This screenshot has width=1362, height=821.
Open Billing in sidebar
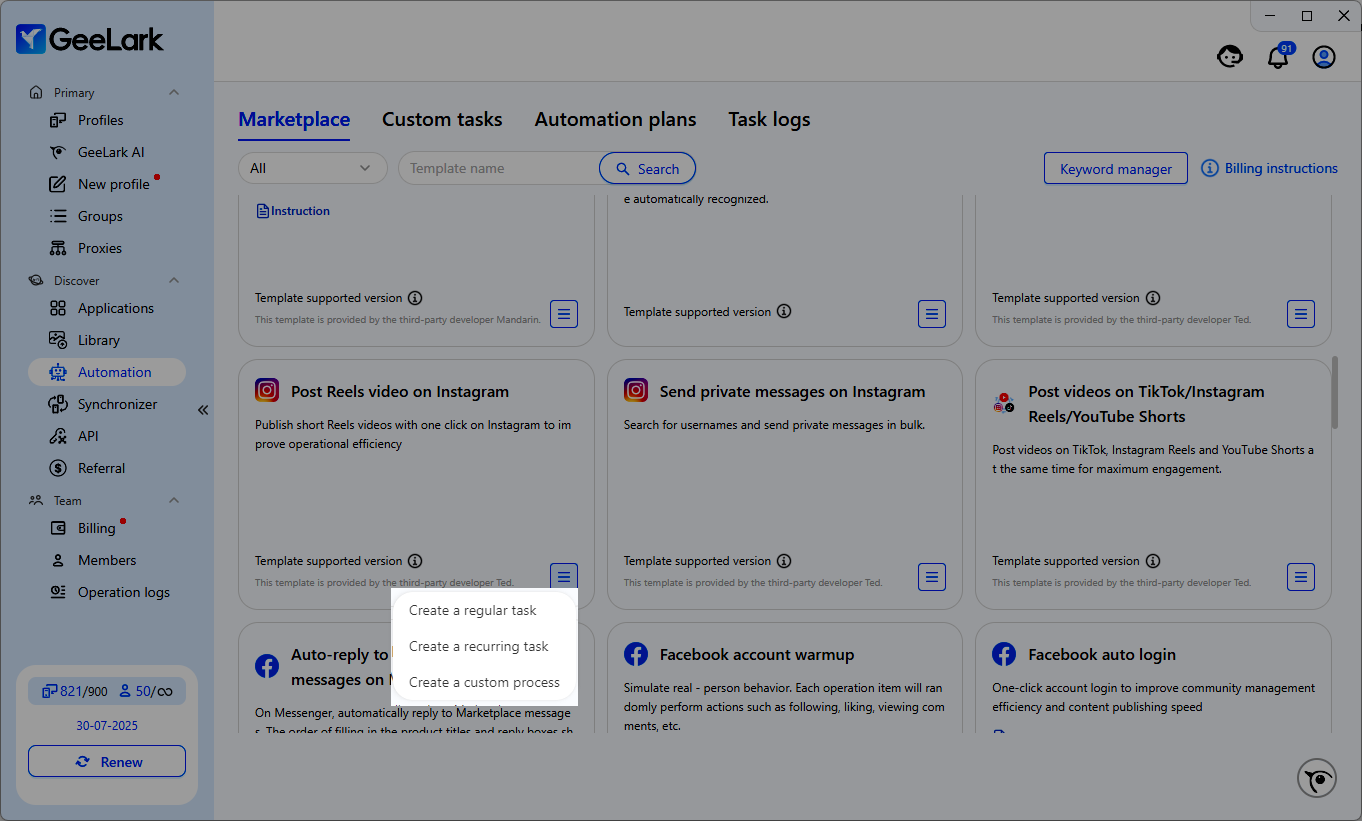click(x=96, y=528)
